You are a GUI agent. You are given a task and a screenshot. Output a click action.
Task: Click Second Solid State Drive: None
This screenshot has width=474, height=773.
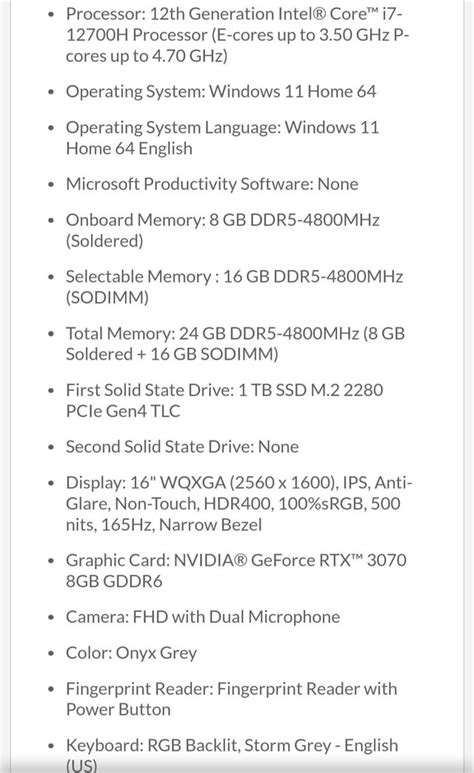(x=182, y=447)
